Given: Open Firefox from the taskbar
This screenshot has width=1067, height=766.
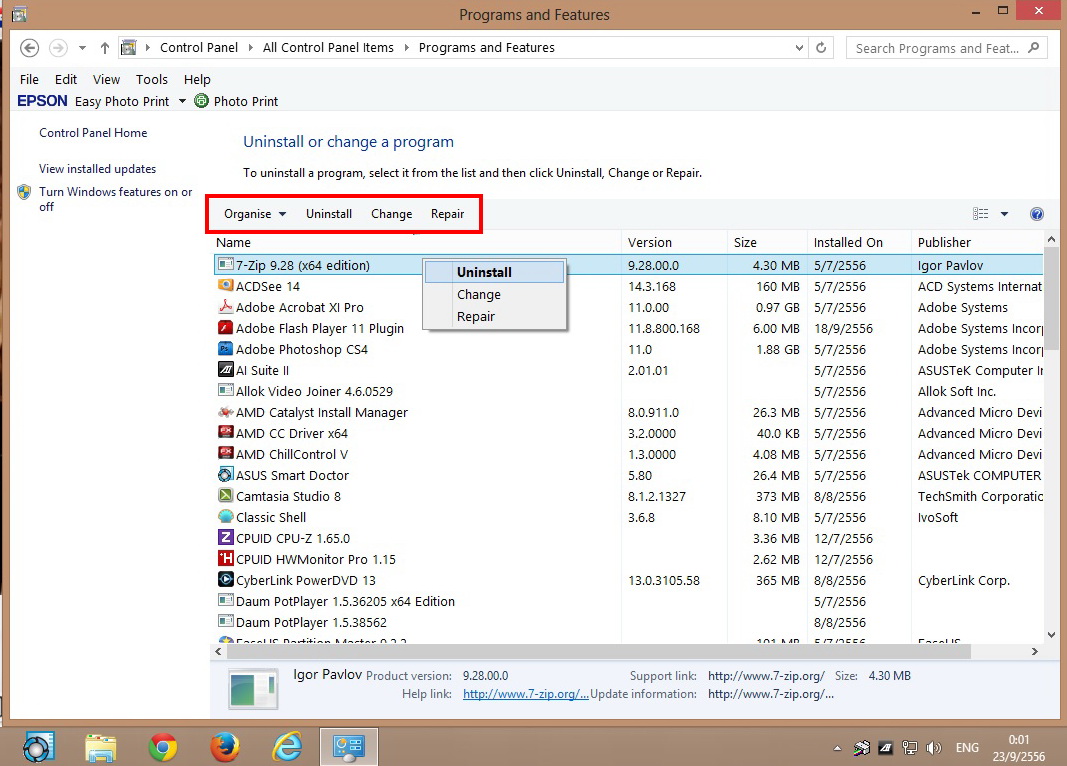Looking at the screenshot, I should coord(225,747).
